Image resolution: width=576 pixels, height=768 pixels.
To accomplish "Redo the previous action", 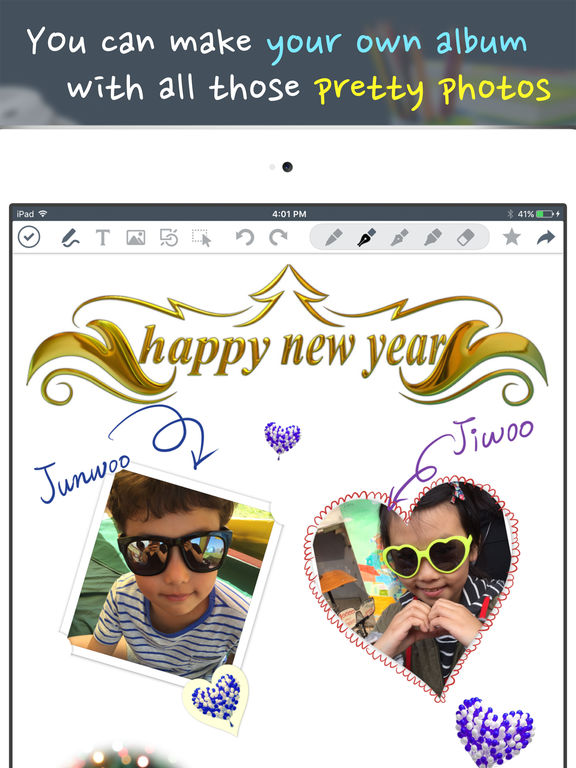I will pos(278,238).
